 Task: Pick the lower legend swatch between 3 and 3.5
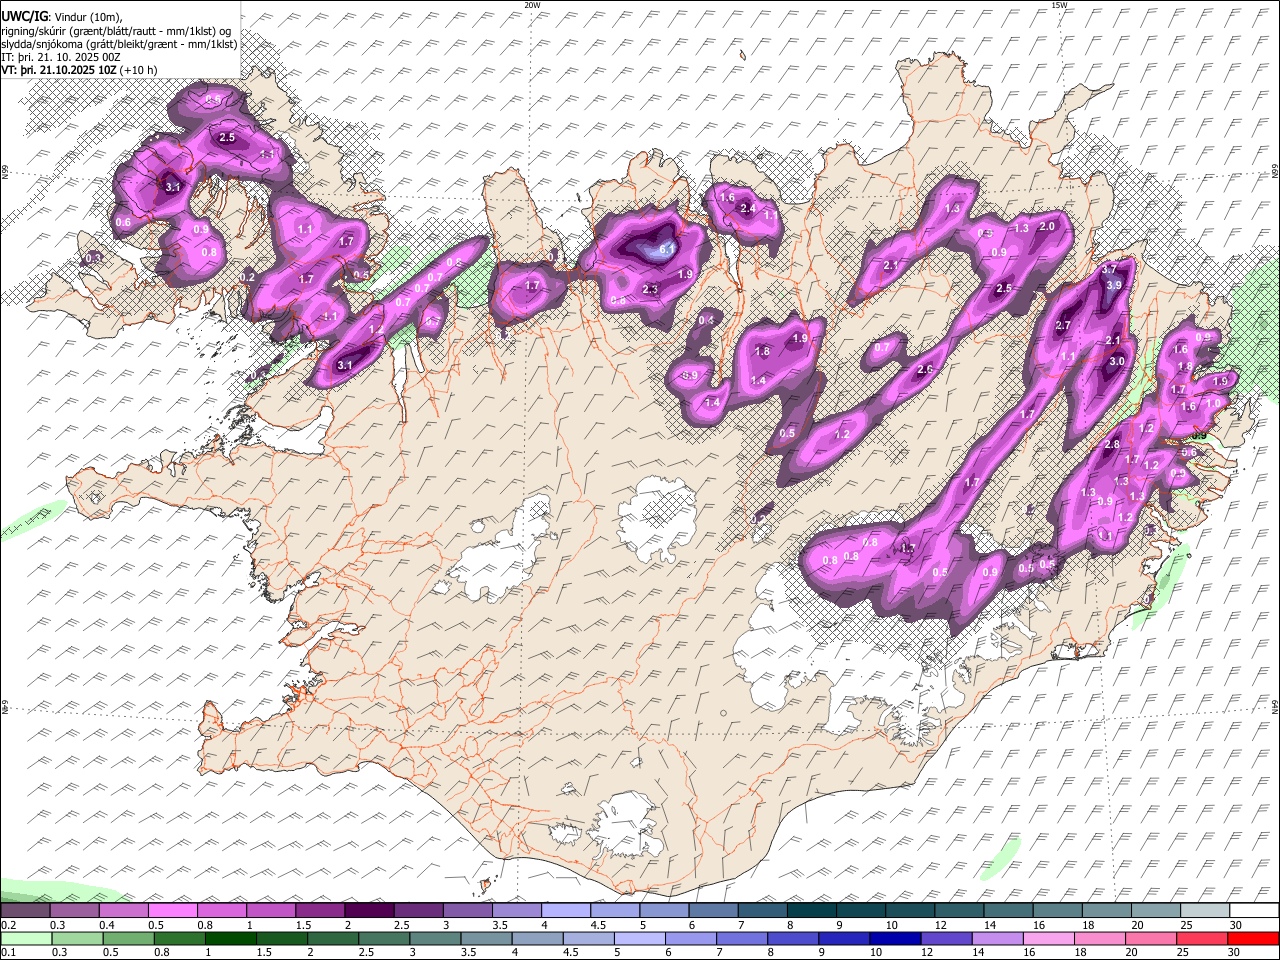(436, 938)
